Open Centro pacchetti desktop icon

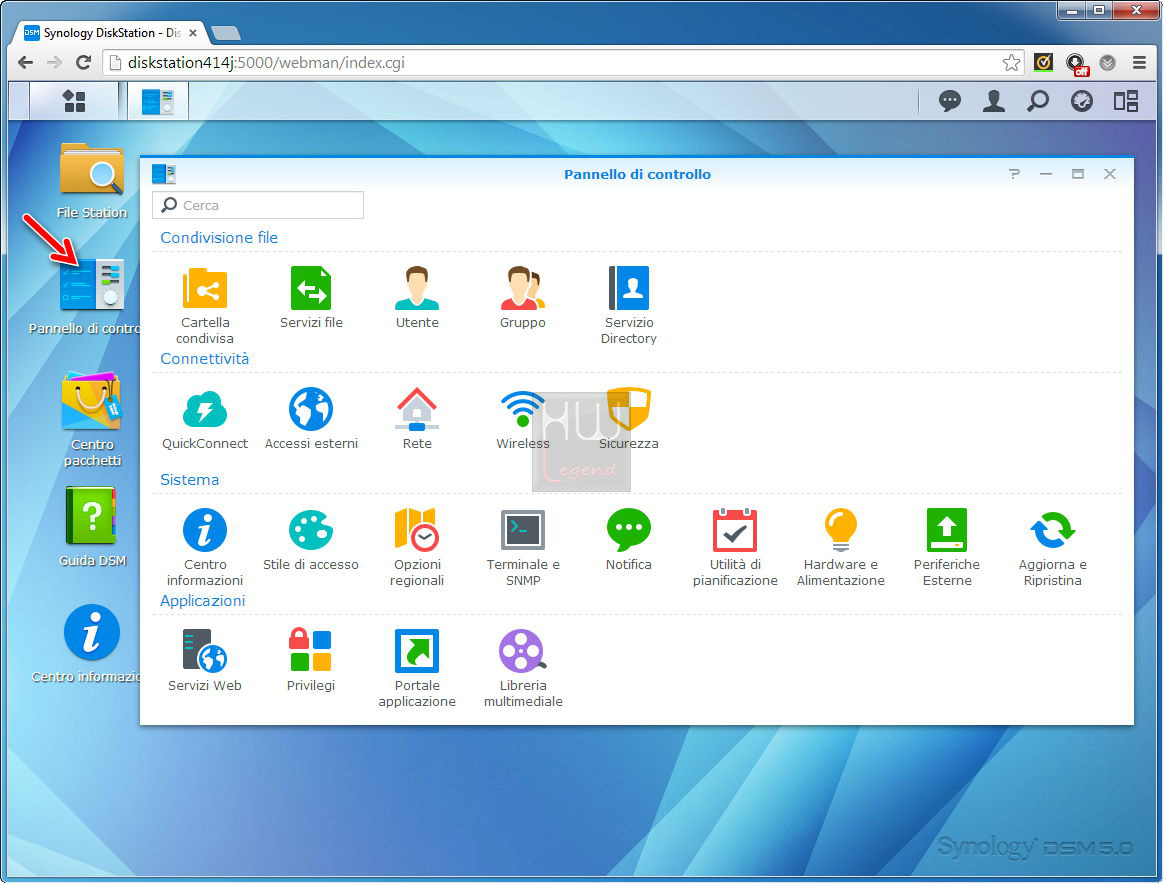point(92,419)
